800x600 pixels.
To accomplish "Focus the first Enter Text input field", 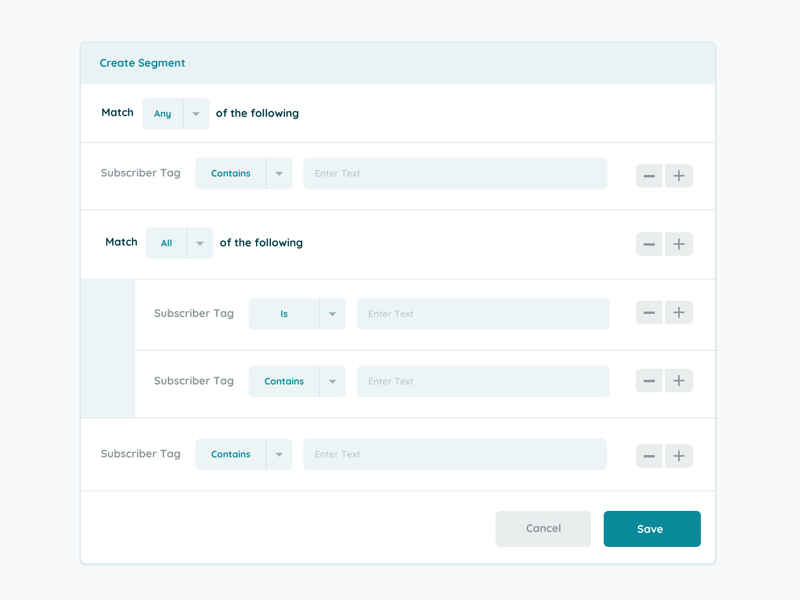I will (x=455, y=173).
